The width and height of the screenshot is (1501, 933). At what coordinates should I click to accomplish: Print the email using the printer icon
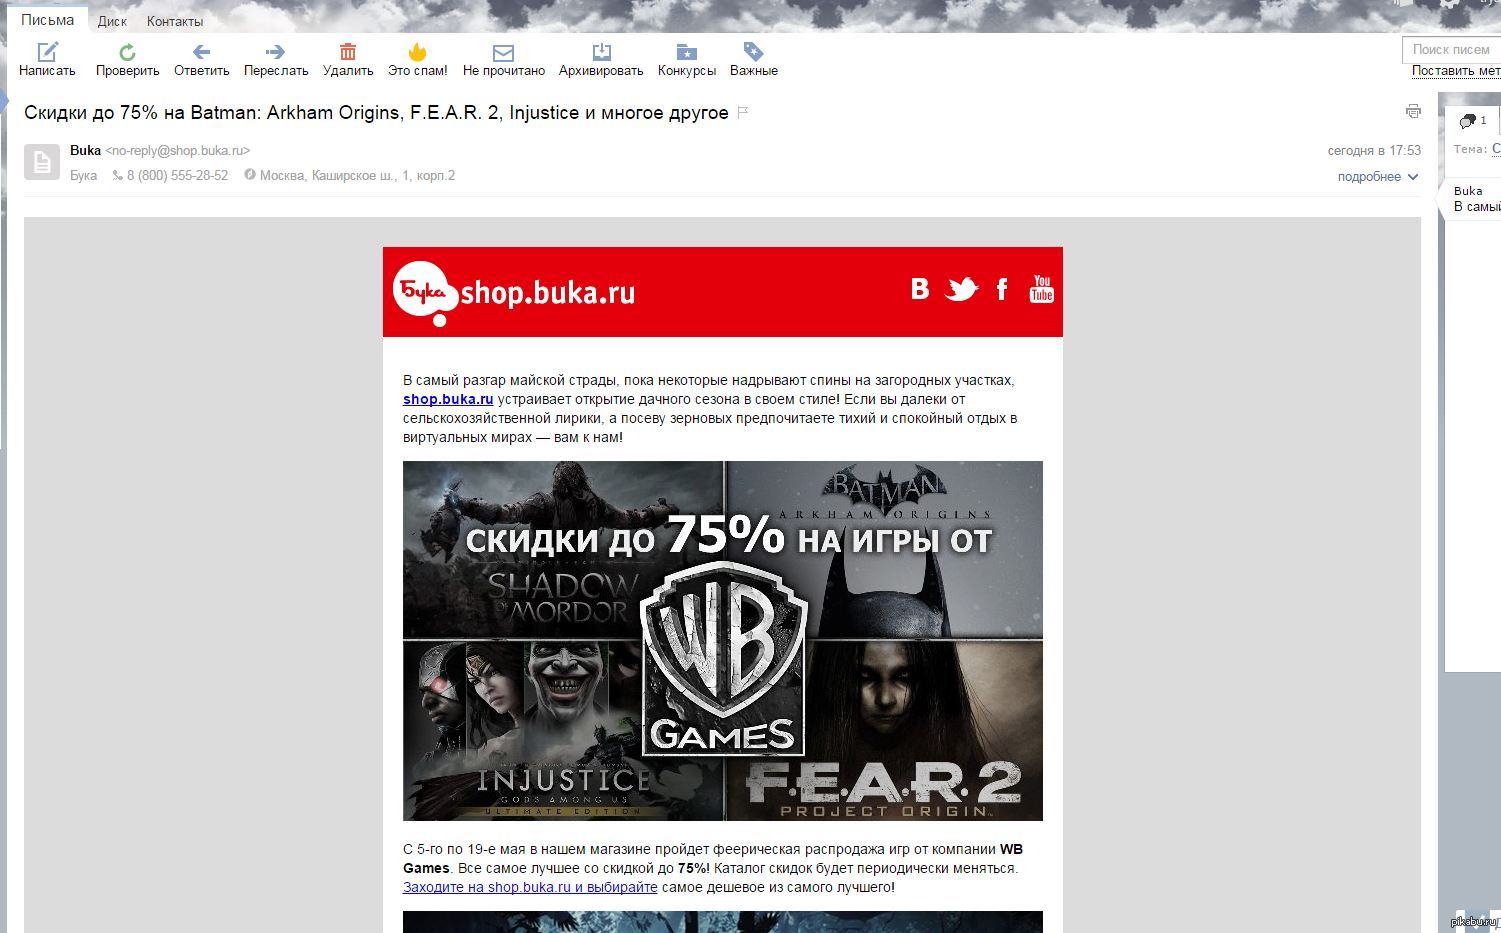pos(1413,111)
